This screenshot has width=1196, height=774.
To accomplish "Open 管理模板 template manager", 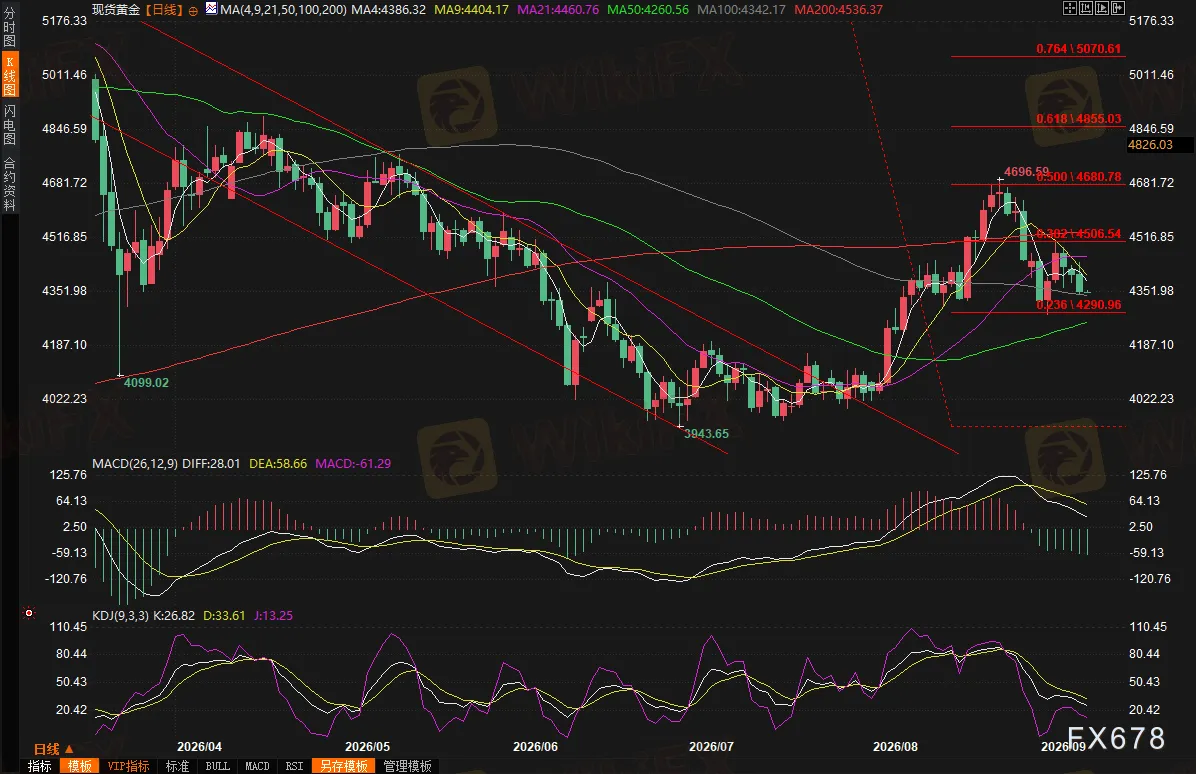I will click(x=407, y=766).
